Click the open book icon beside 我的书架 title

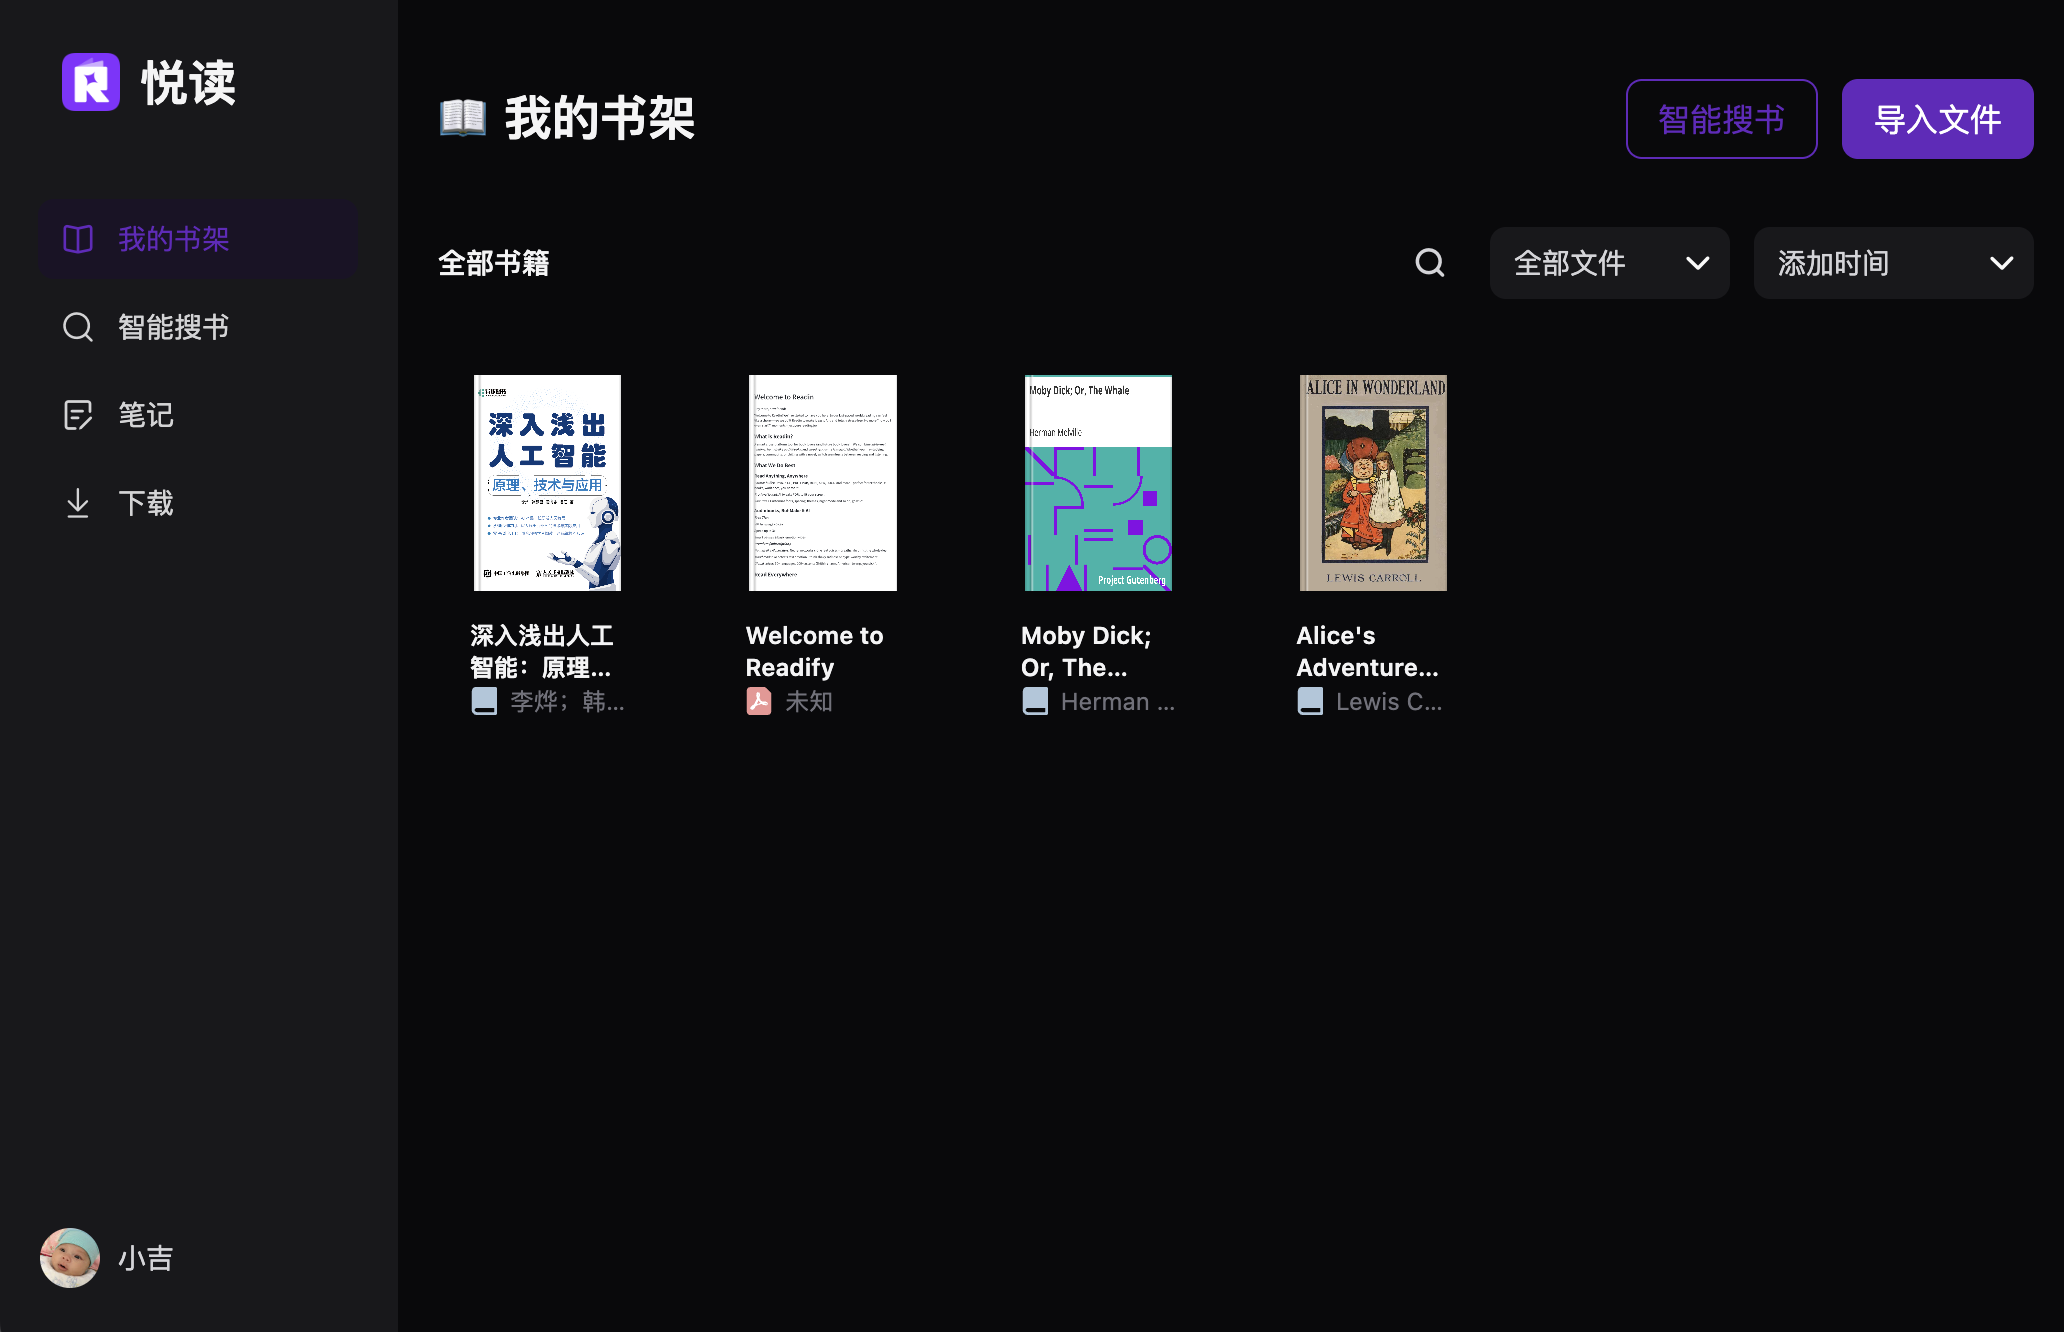(x=463, y=118)
